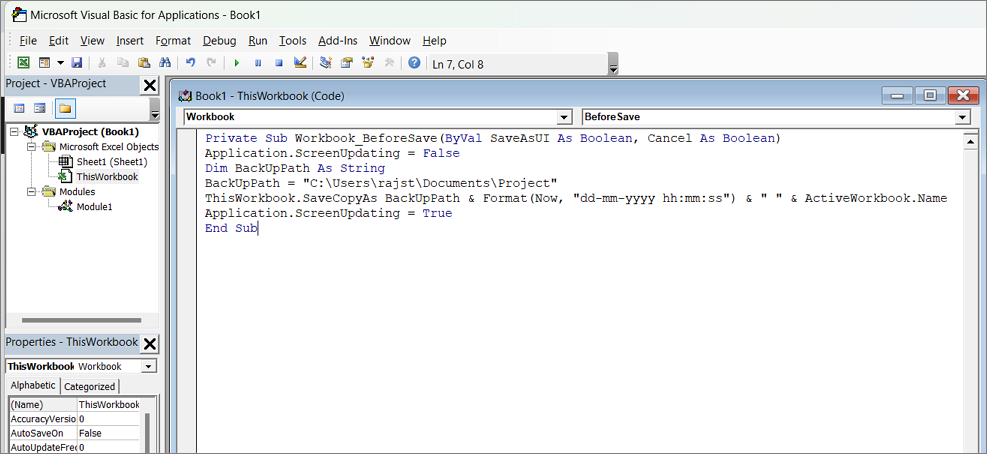Open the View menu
987x454 pixels.
[93, 41]
